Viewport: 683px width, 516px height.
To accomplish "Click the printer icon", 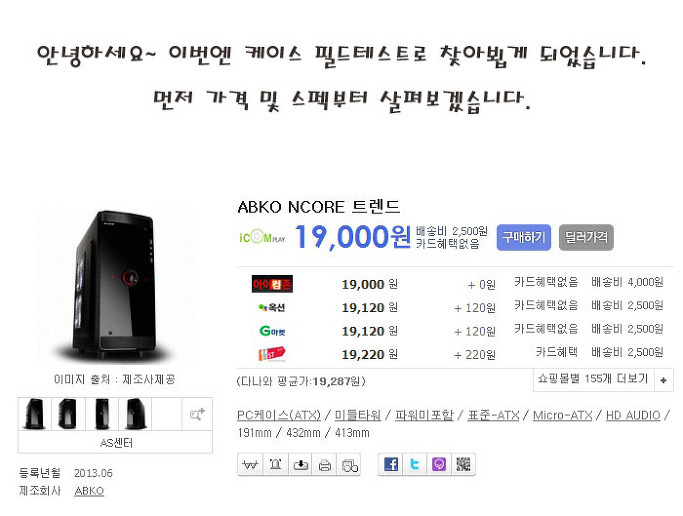I will point(325,465).
